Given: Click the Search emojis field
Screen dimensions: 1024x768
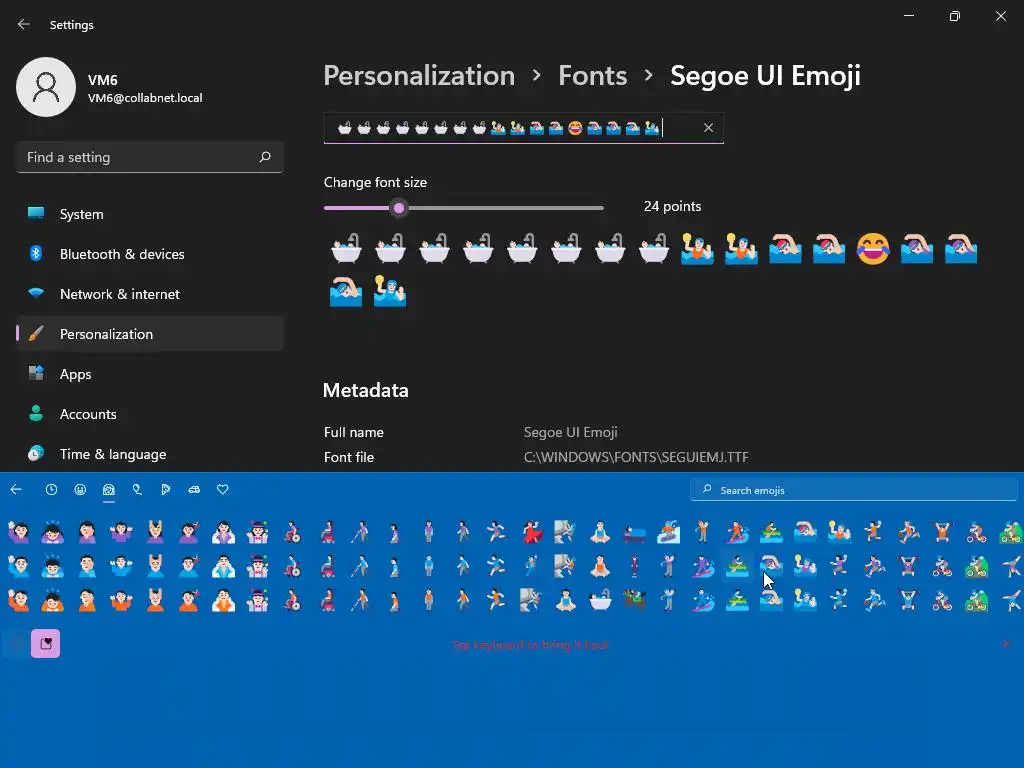Looking at the screenshot, I should [854, 490].
